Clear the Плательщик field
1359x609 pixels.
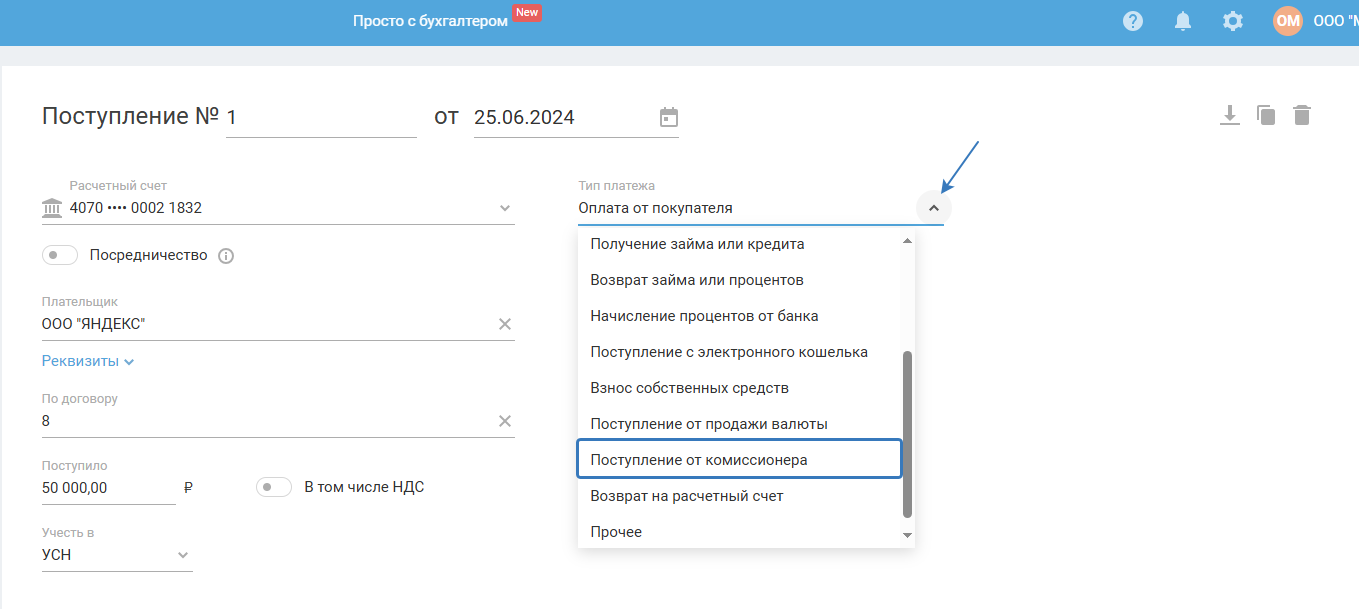tap(505, 324)
